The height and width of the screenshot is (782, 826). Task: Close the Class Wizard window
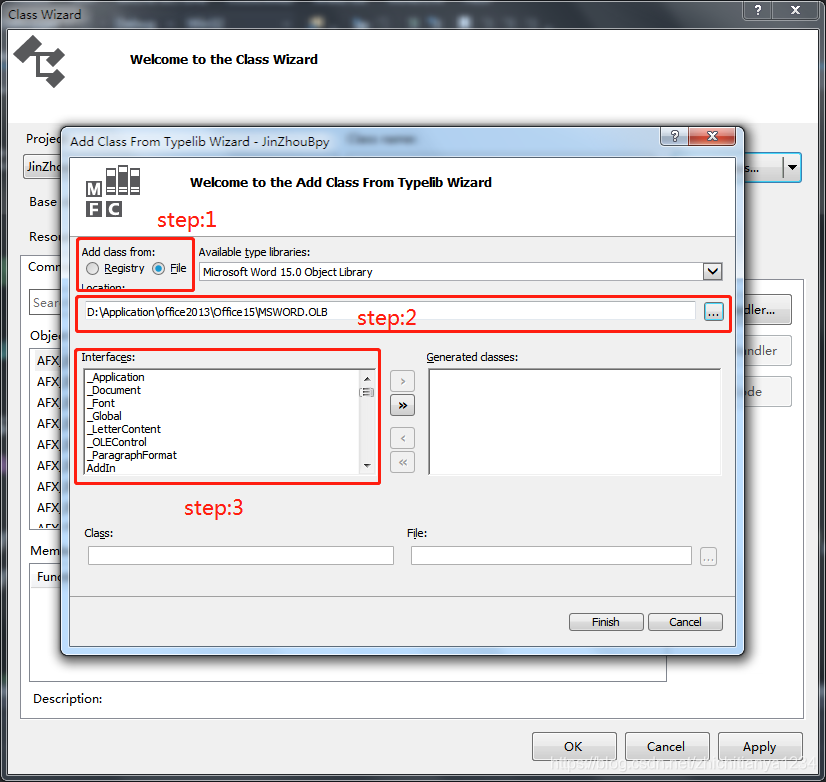pyautogui.click(x=795, y=9)
